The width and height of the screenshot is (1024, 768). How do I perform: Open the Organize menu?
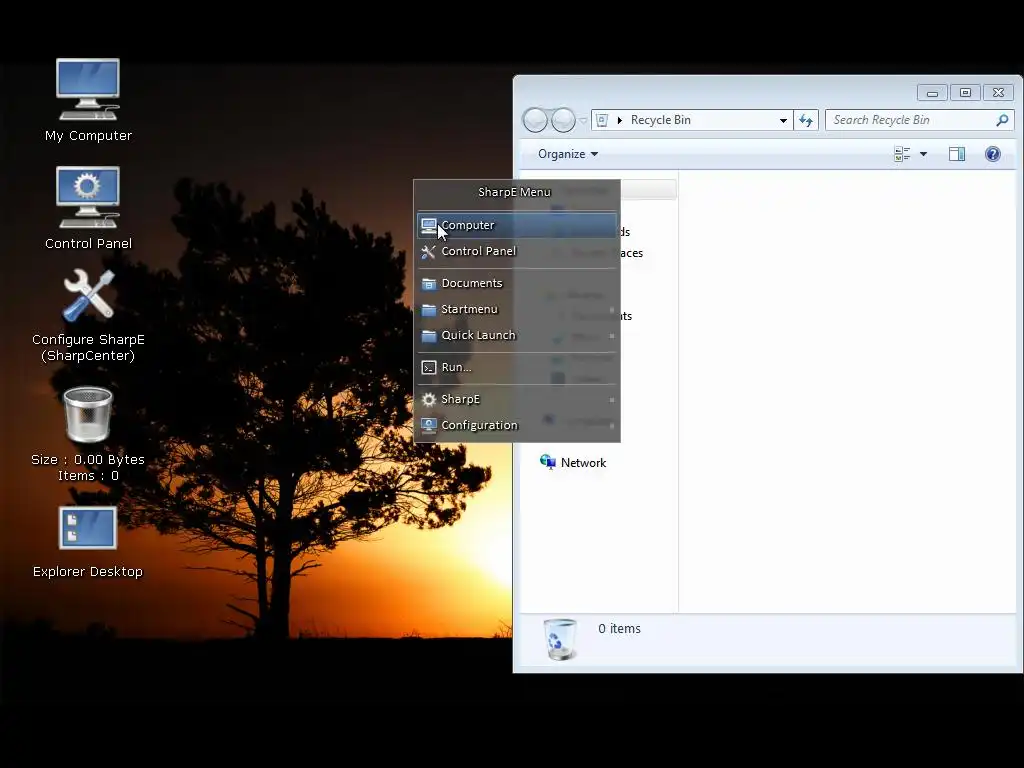[x=568, y=154]
